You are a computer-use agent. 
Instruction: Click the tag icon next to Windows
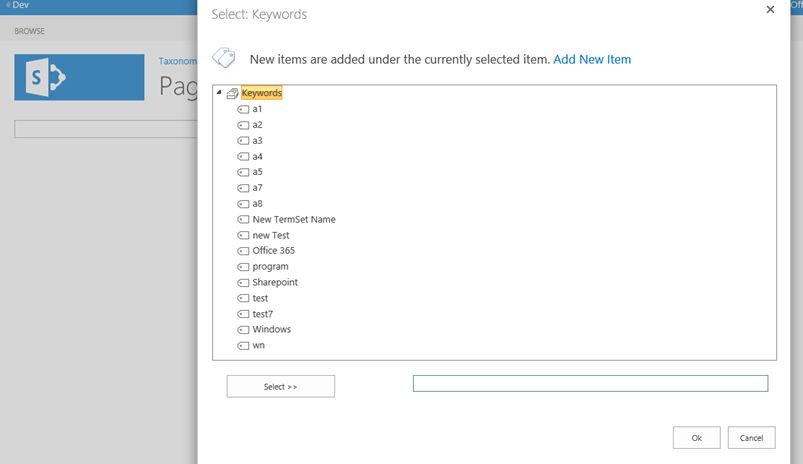pyautogui.click(x=243, y=330)
